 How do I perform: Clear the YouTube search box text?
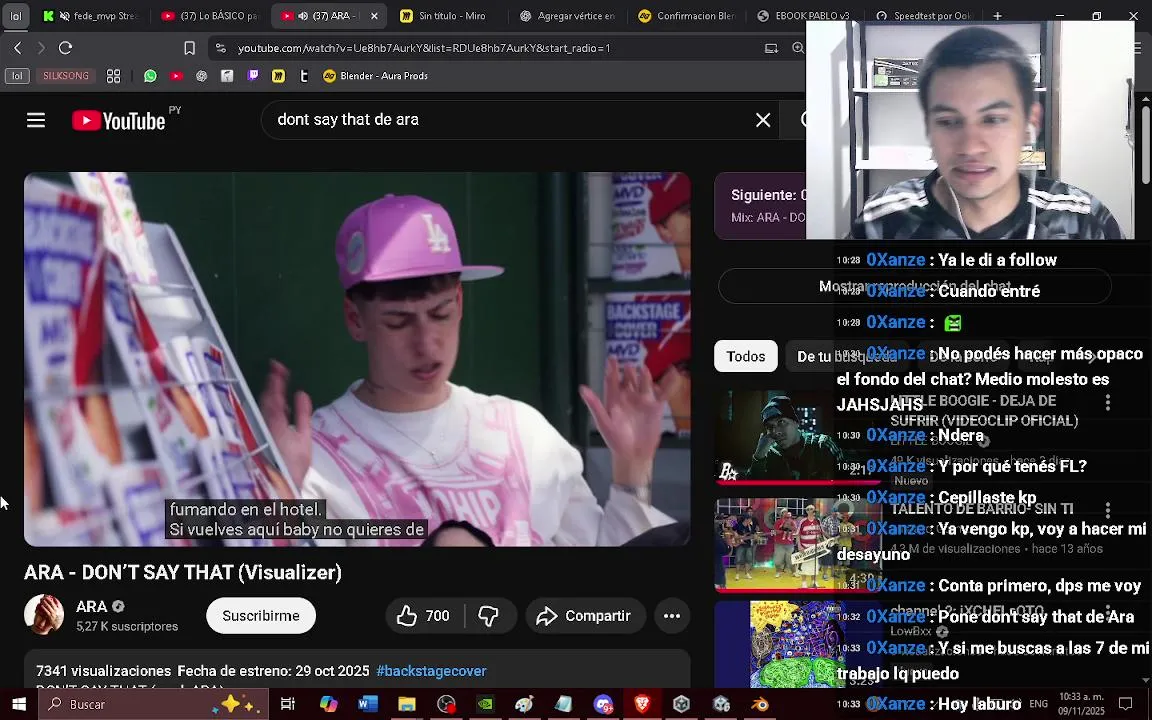(x=763, y=120)
